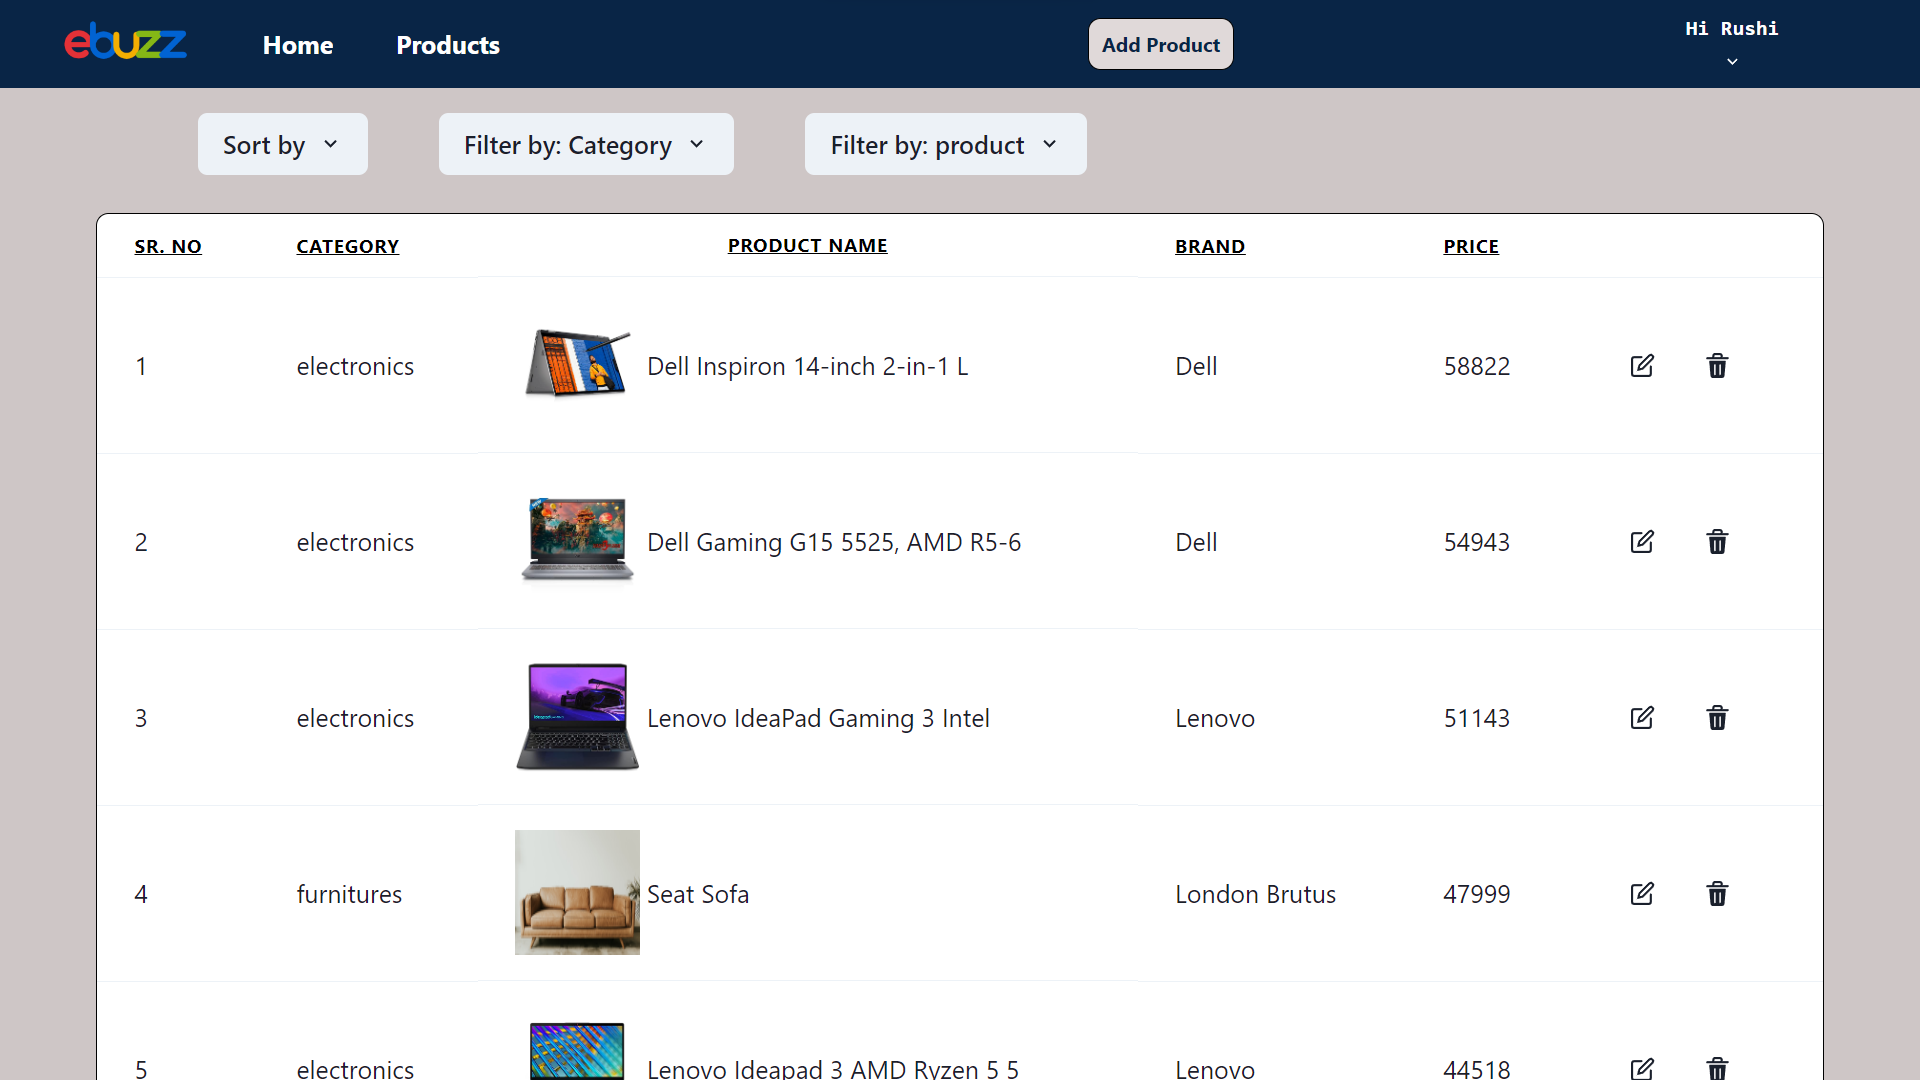Select the 'Dell Gaming G15 5525, AMD R5-6' name
The image size is (1920, 1080).
834,542
